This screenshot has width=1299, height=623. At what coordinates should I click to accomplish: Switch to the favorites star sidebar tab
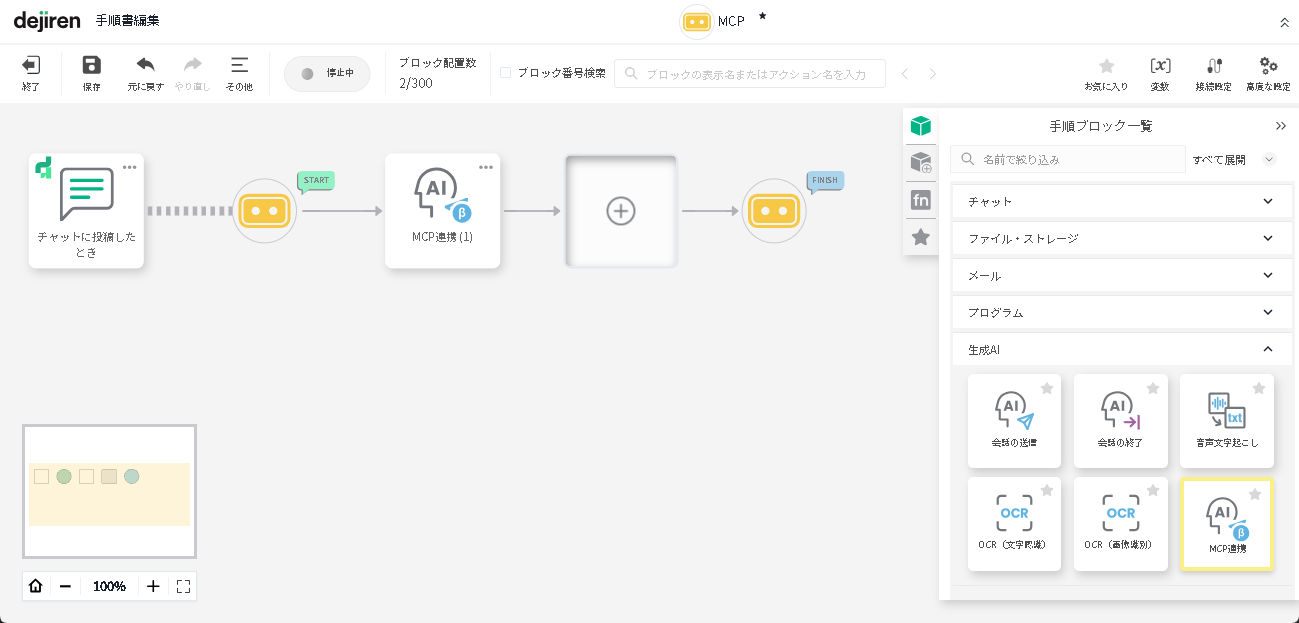pyautogui.click(x=921, y=237)
